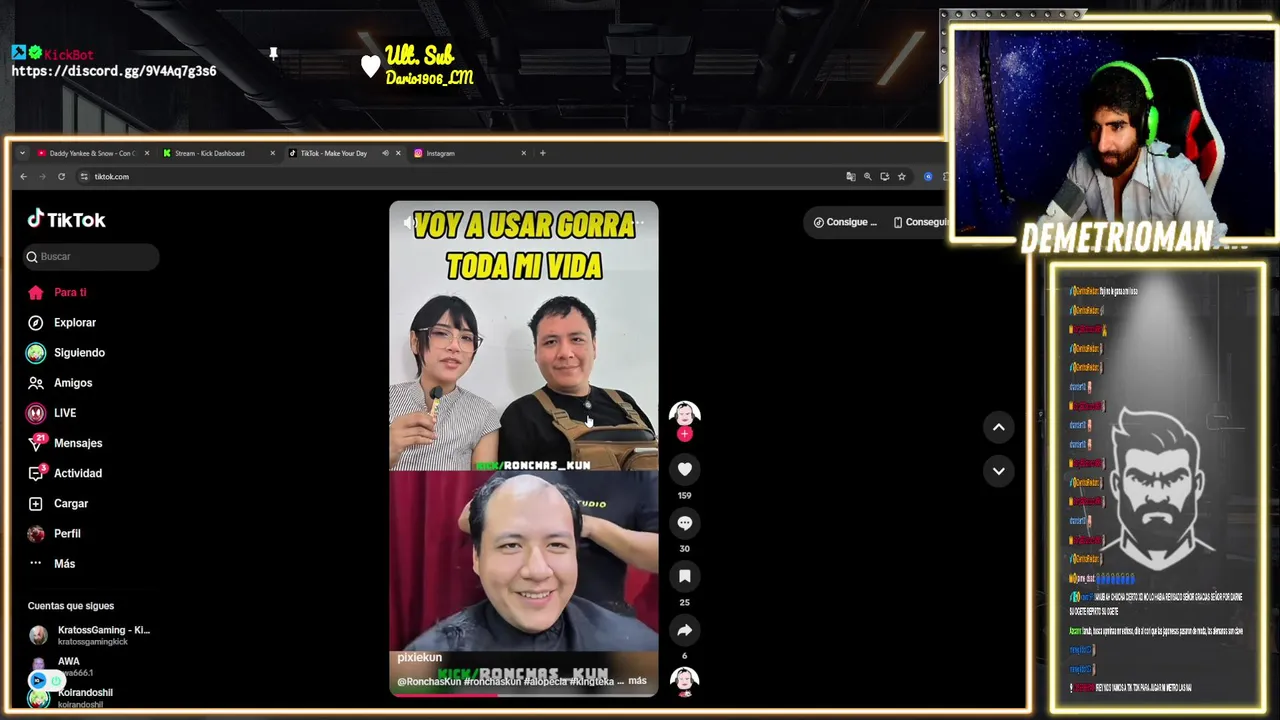Screen dimensions: 1280x720
Task: Save video with bookmark icon
Action: tap(685, 576)
